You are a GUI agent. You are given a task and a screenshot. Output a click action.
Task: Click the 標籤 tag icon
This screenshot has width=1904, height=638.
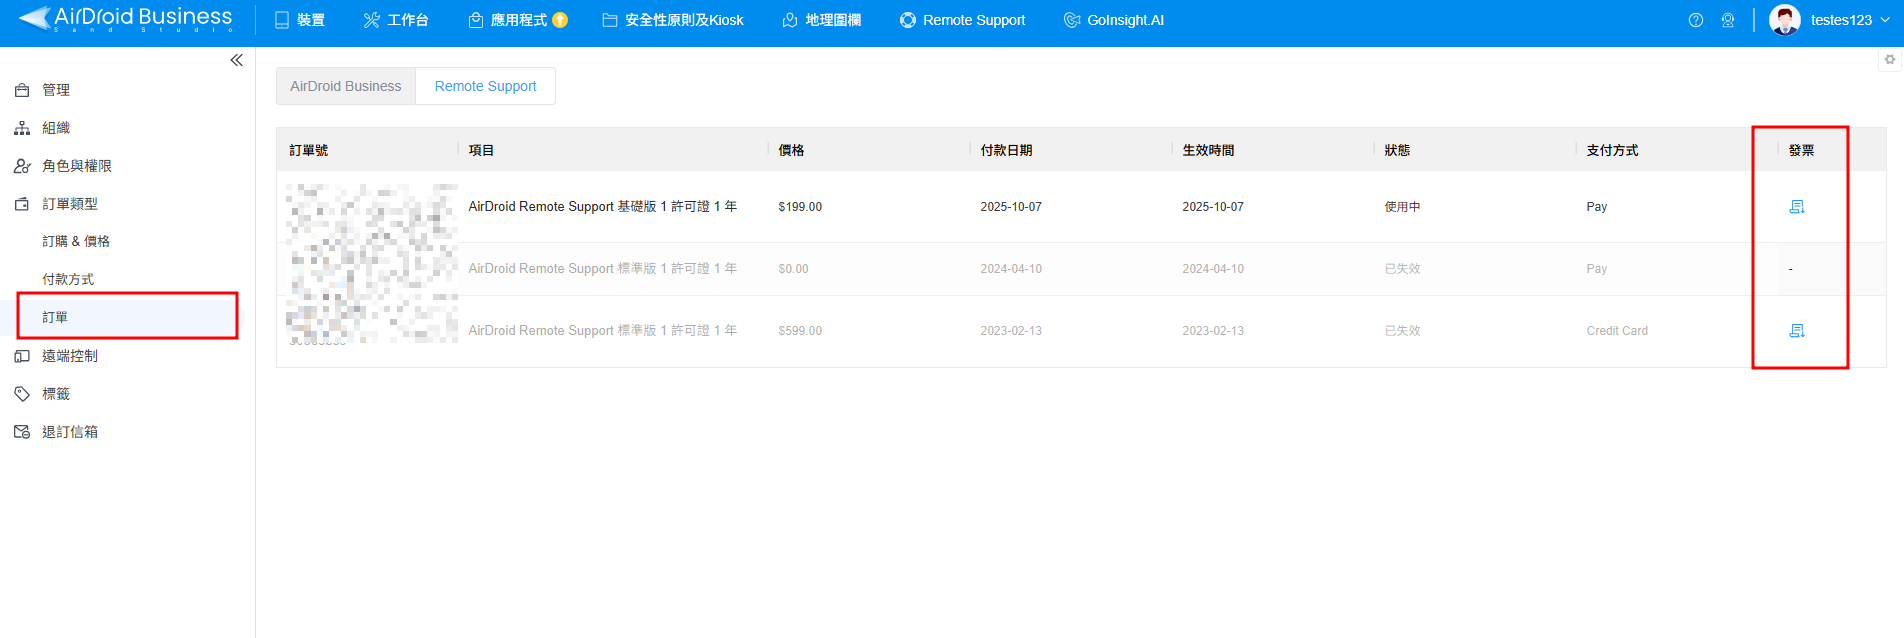(x=22, y=394)
